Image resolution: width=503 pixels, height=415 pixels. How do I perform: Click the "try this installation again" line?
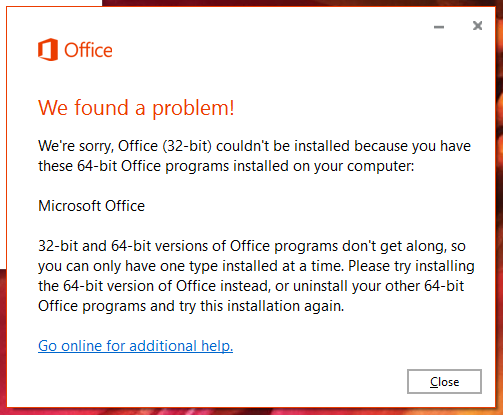[191, 306]
